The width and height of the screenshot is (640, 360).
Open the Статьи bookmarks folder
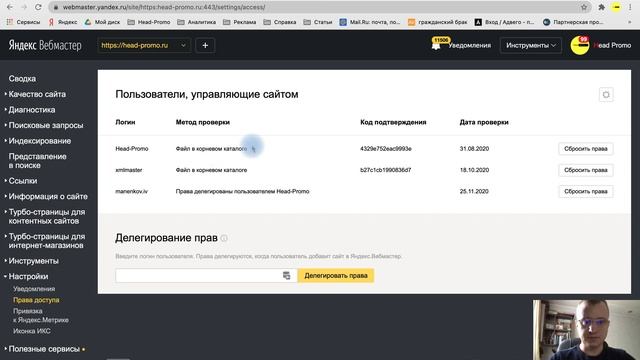point(318,22)
